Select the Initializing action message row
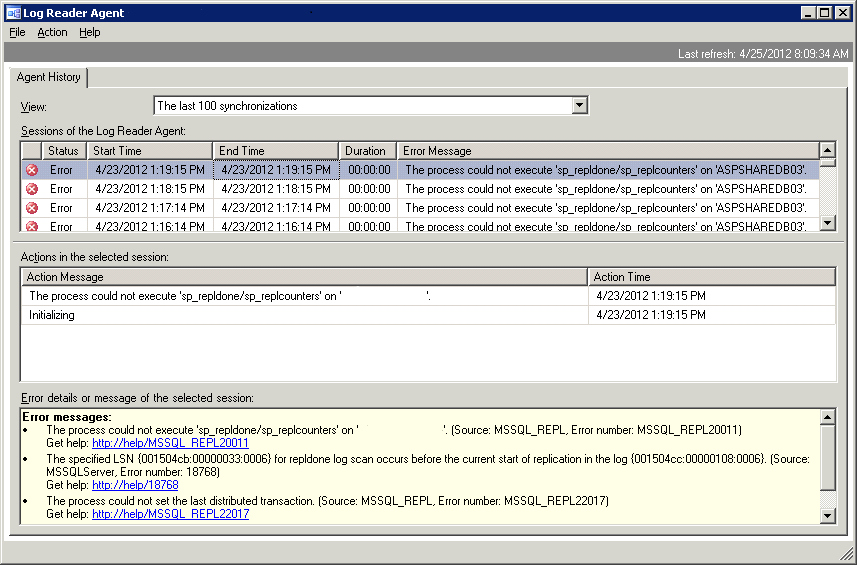Image resolution: width=857 pixels, height=565 pixels. 304,315
